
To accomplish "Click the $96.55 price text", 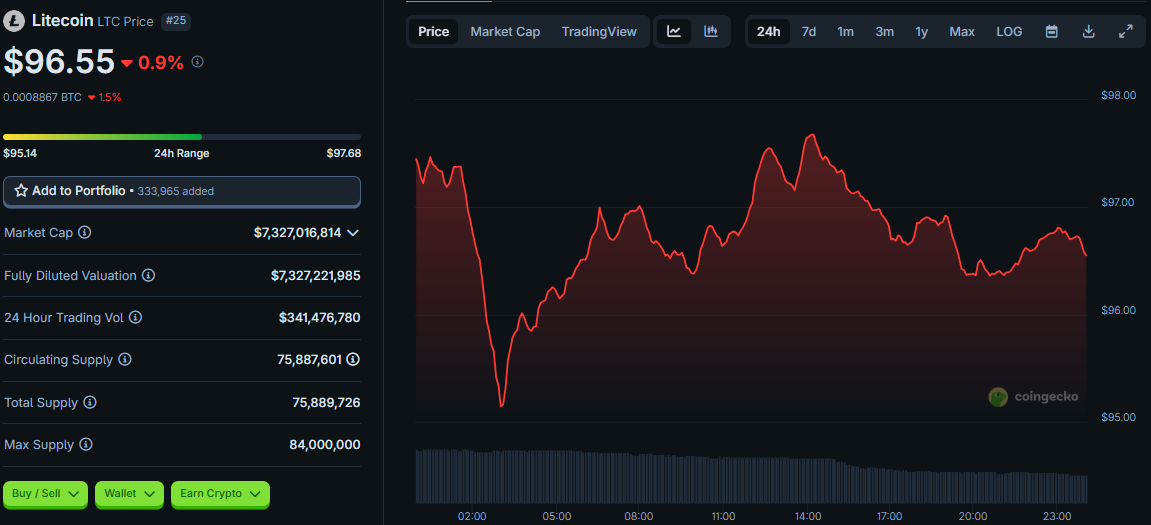I will [59, 62].
